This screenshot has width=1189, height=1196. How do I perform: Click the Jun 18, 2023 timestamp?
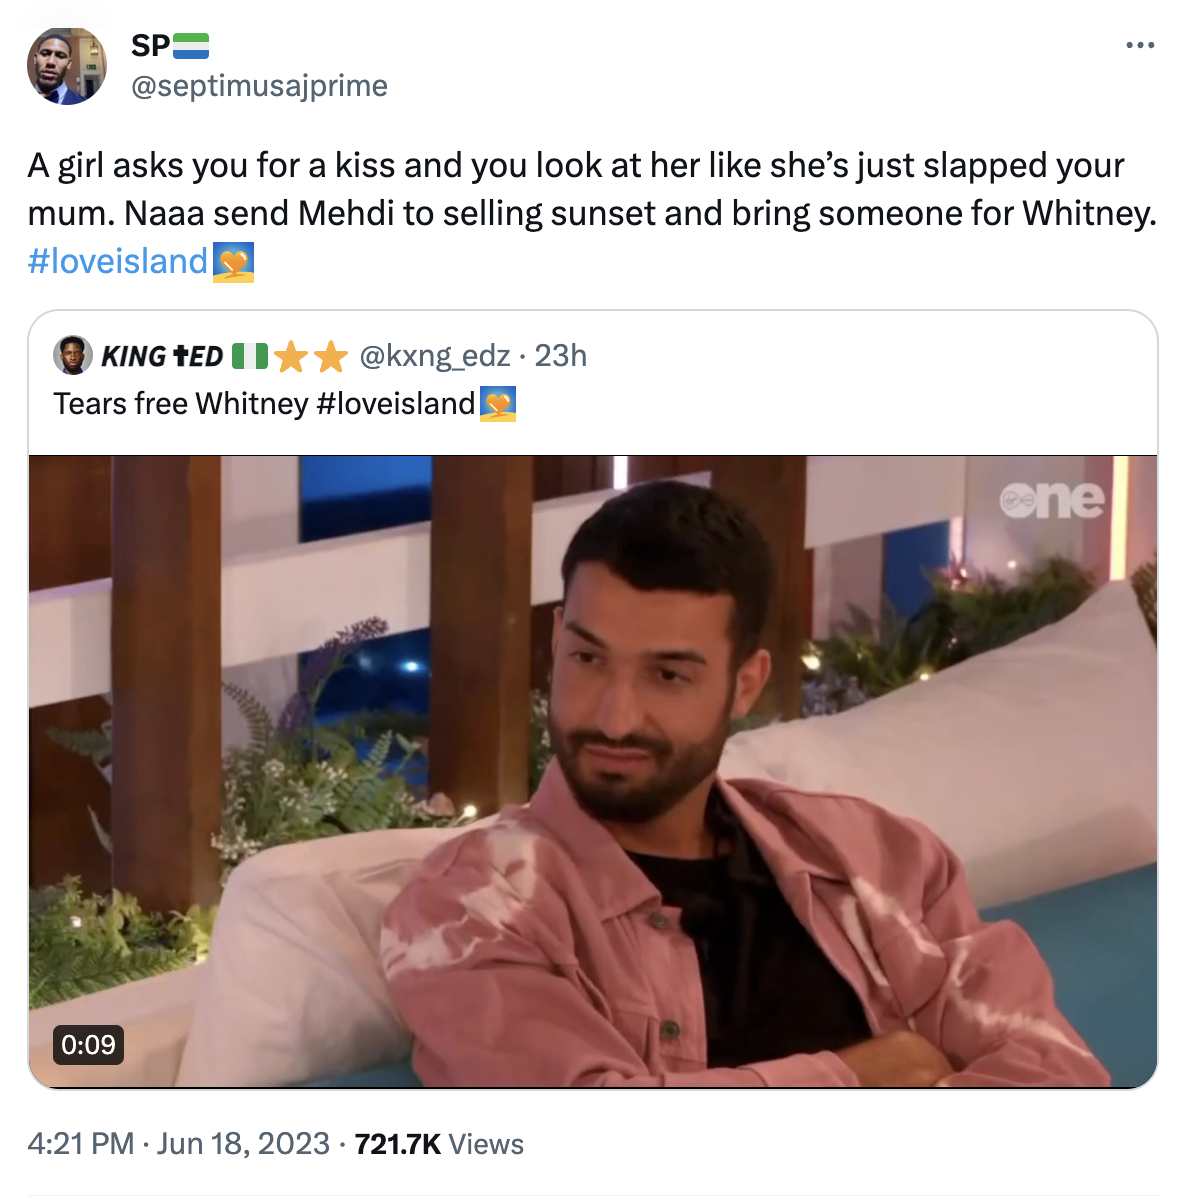[242, 1144]
